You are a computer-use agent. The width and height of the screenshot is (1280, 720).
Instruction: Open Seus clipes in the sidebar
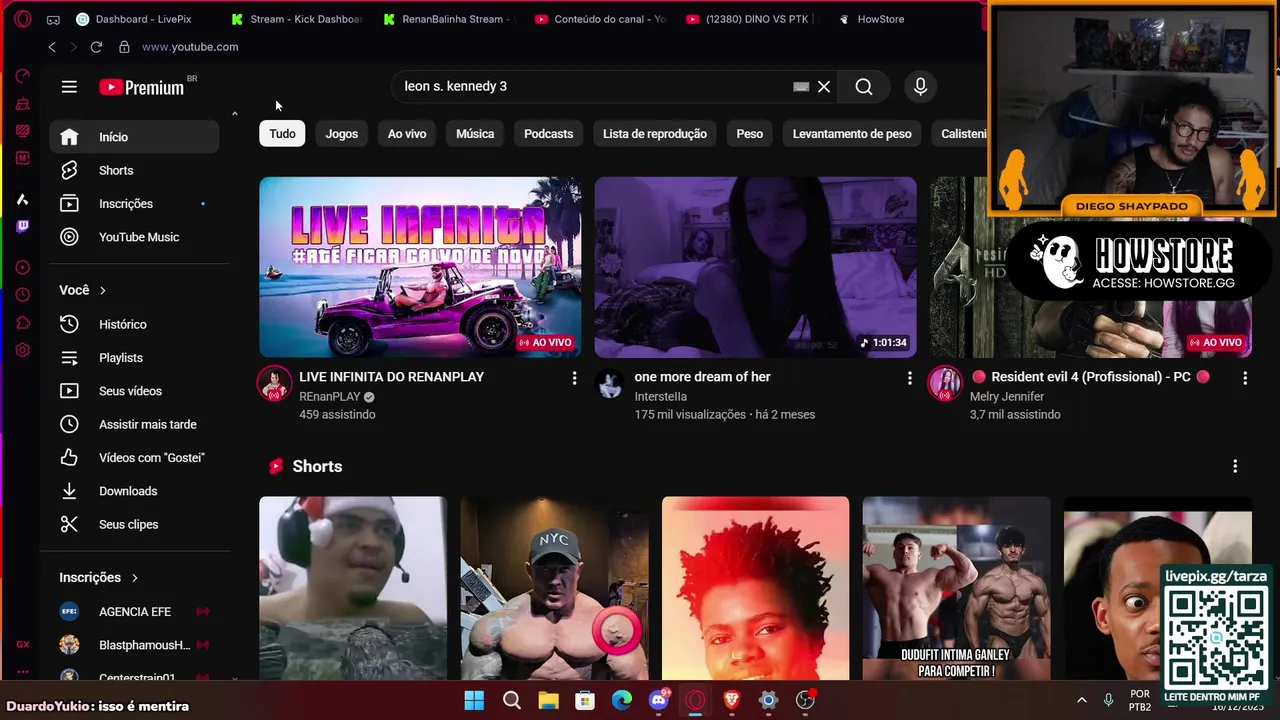click(134, 524)
